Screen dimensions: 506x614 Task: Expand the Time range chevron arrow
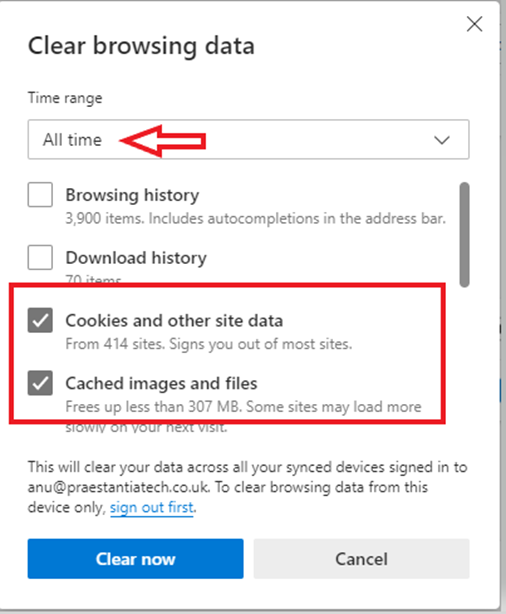[442, 140]
